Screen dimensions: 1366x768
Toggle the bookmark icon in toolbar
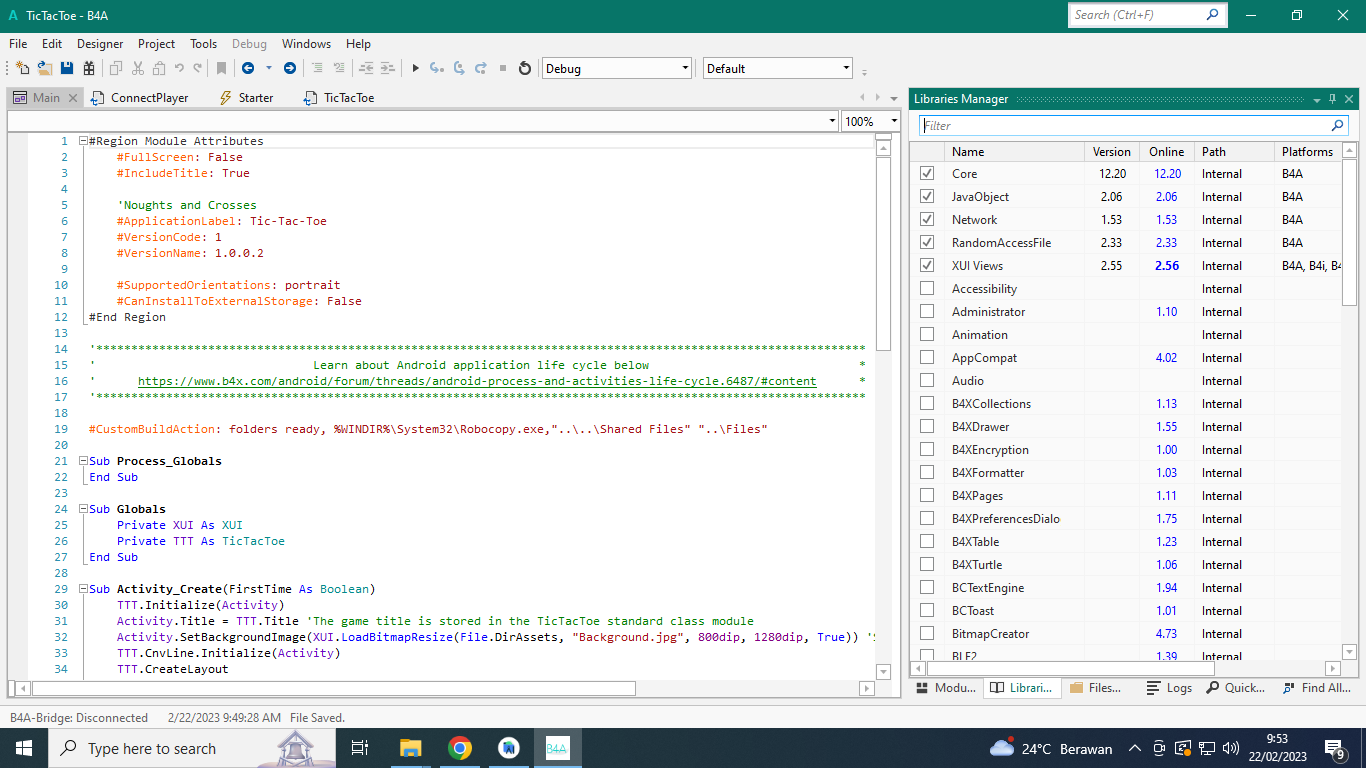point(221,68)
